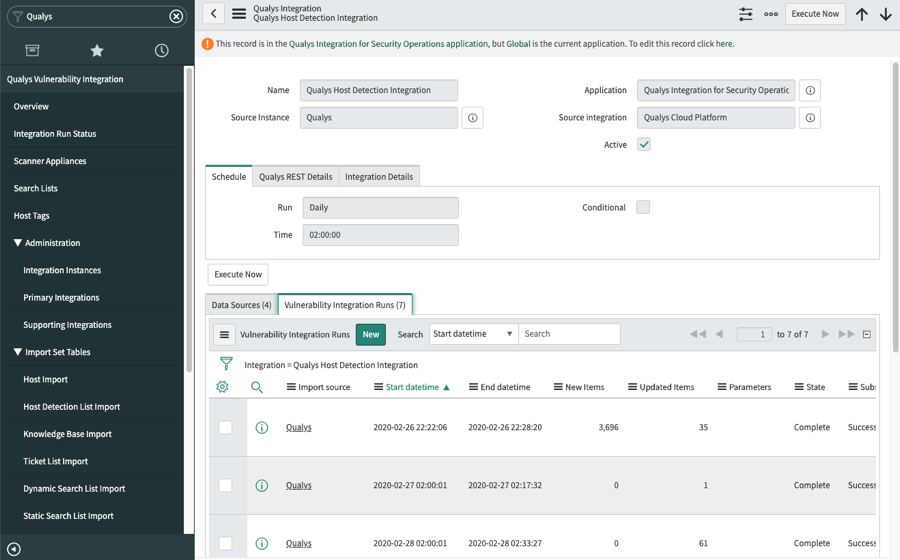Screen dimensions: 900x560
Task: Click the Time field showing 02:00:00
Action: 381,235
